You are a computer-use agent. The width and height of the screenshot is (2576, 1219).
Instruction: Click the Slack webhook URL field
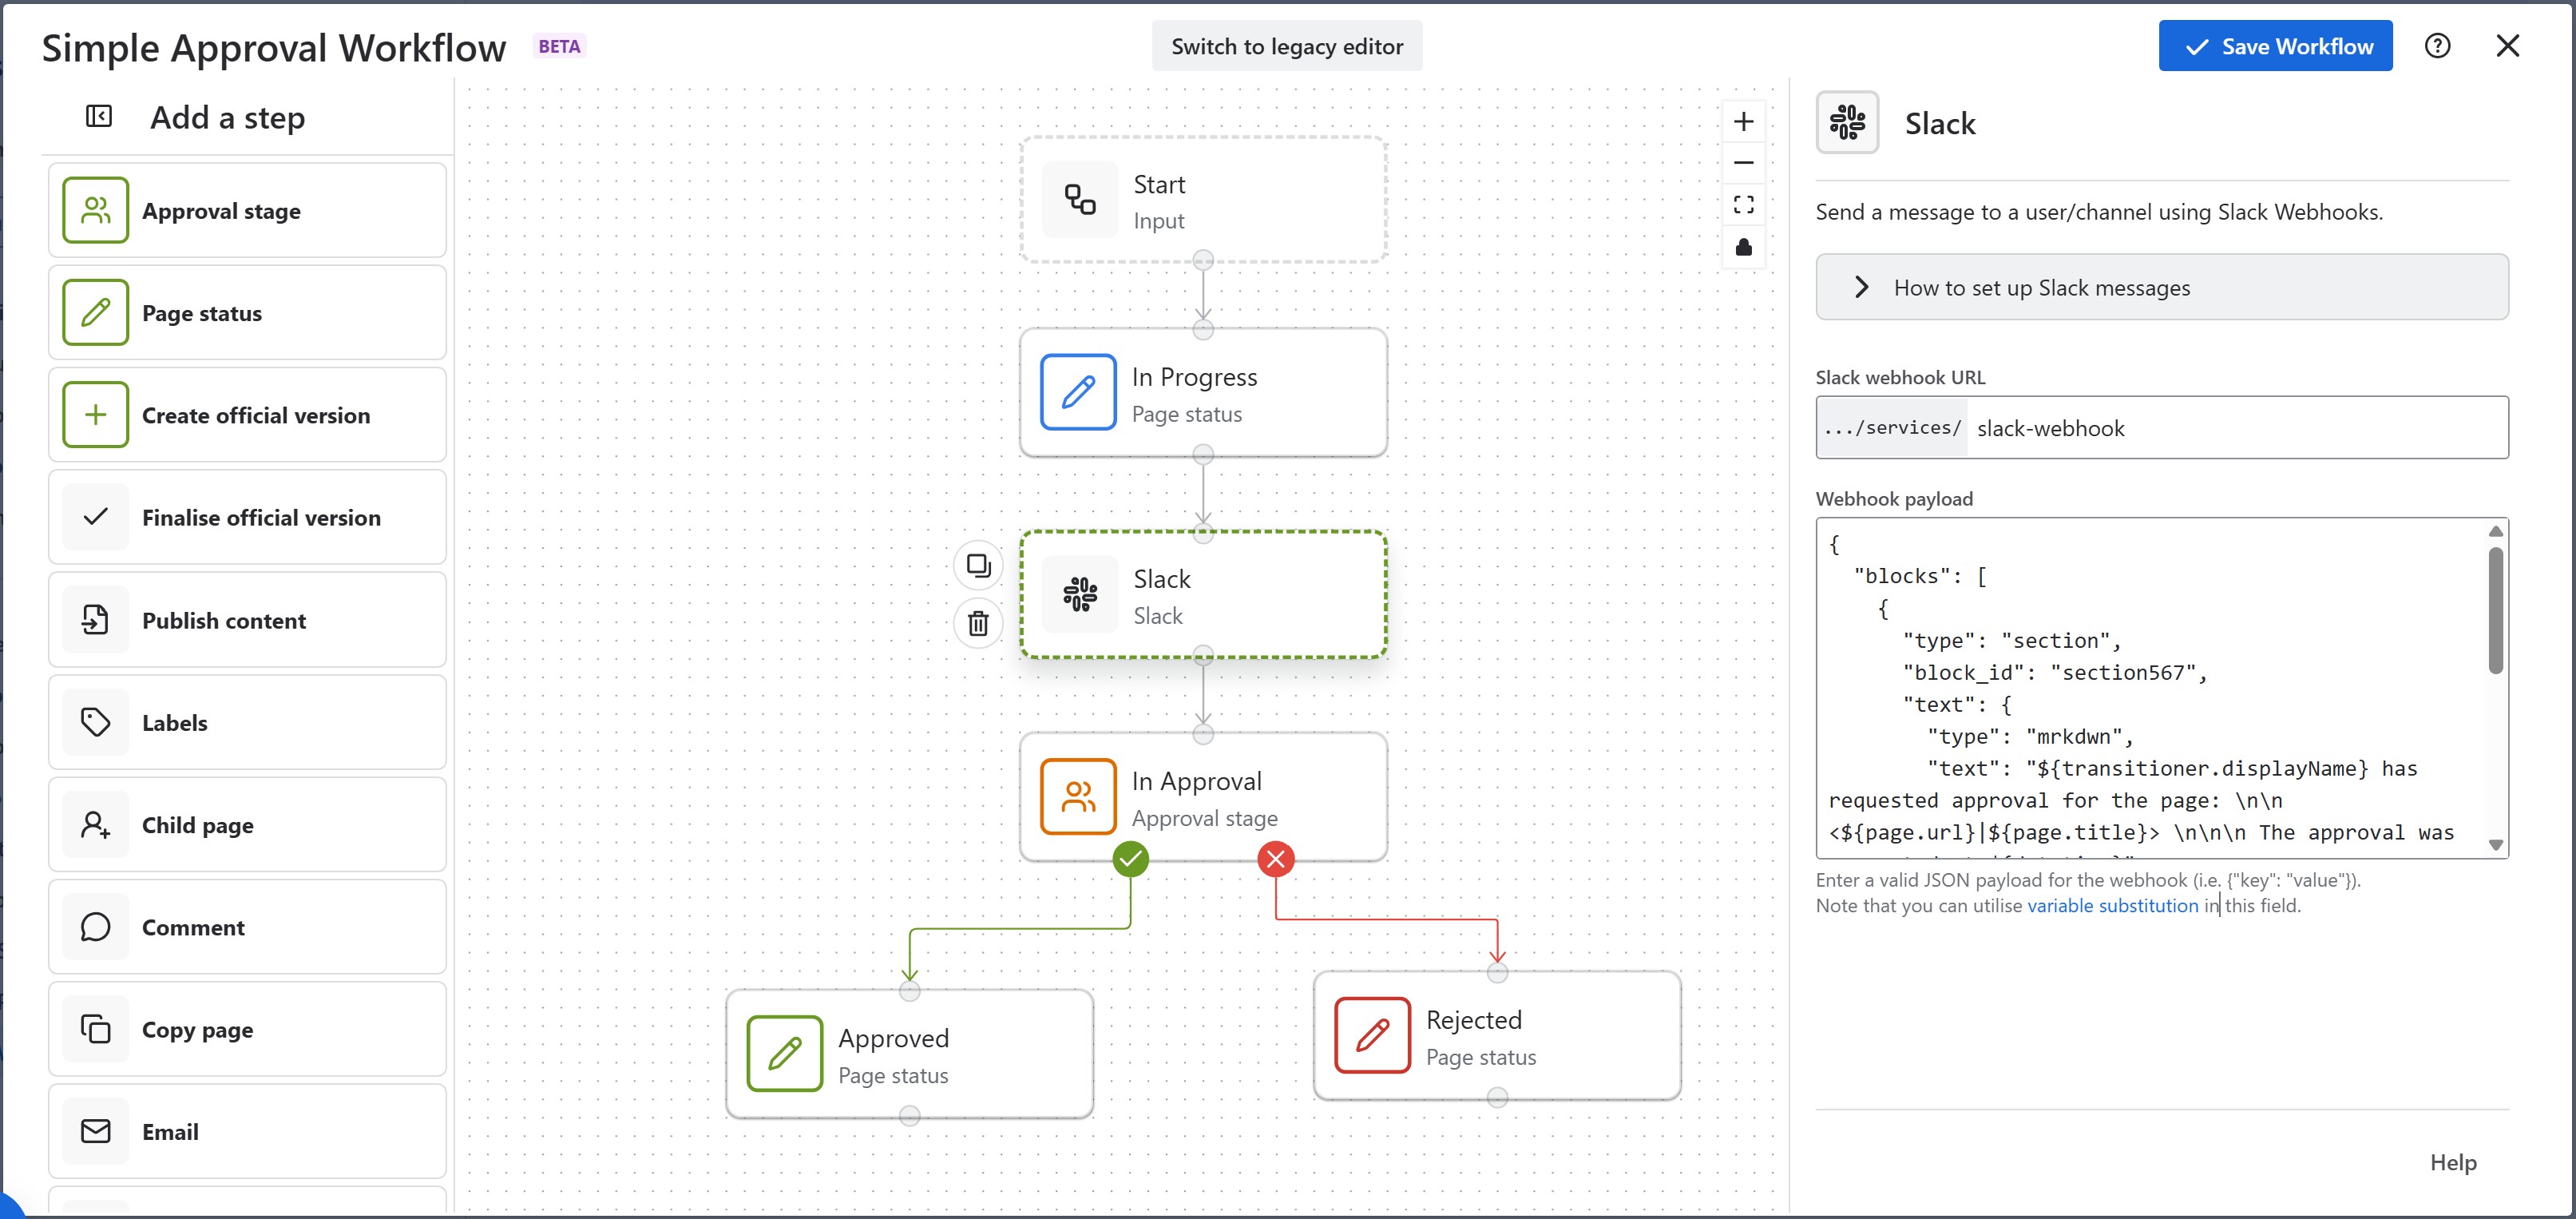pos(2236,428)
